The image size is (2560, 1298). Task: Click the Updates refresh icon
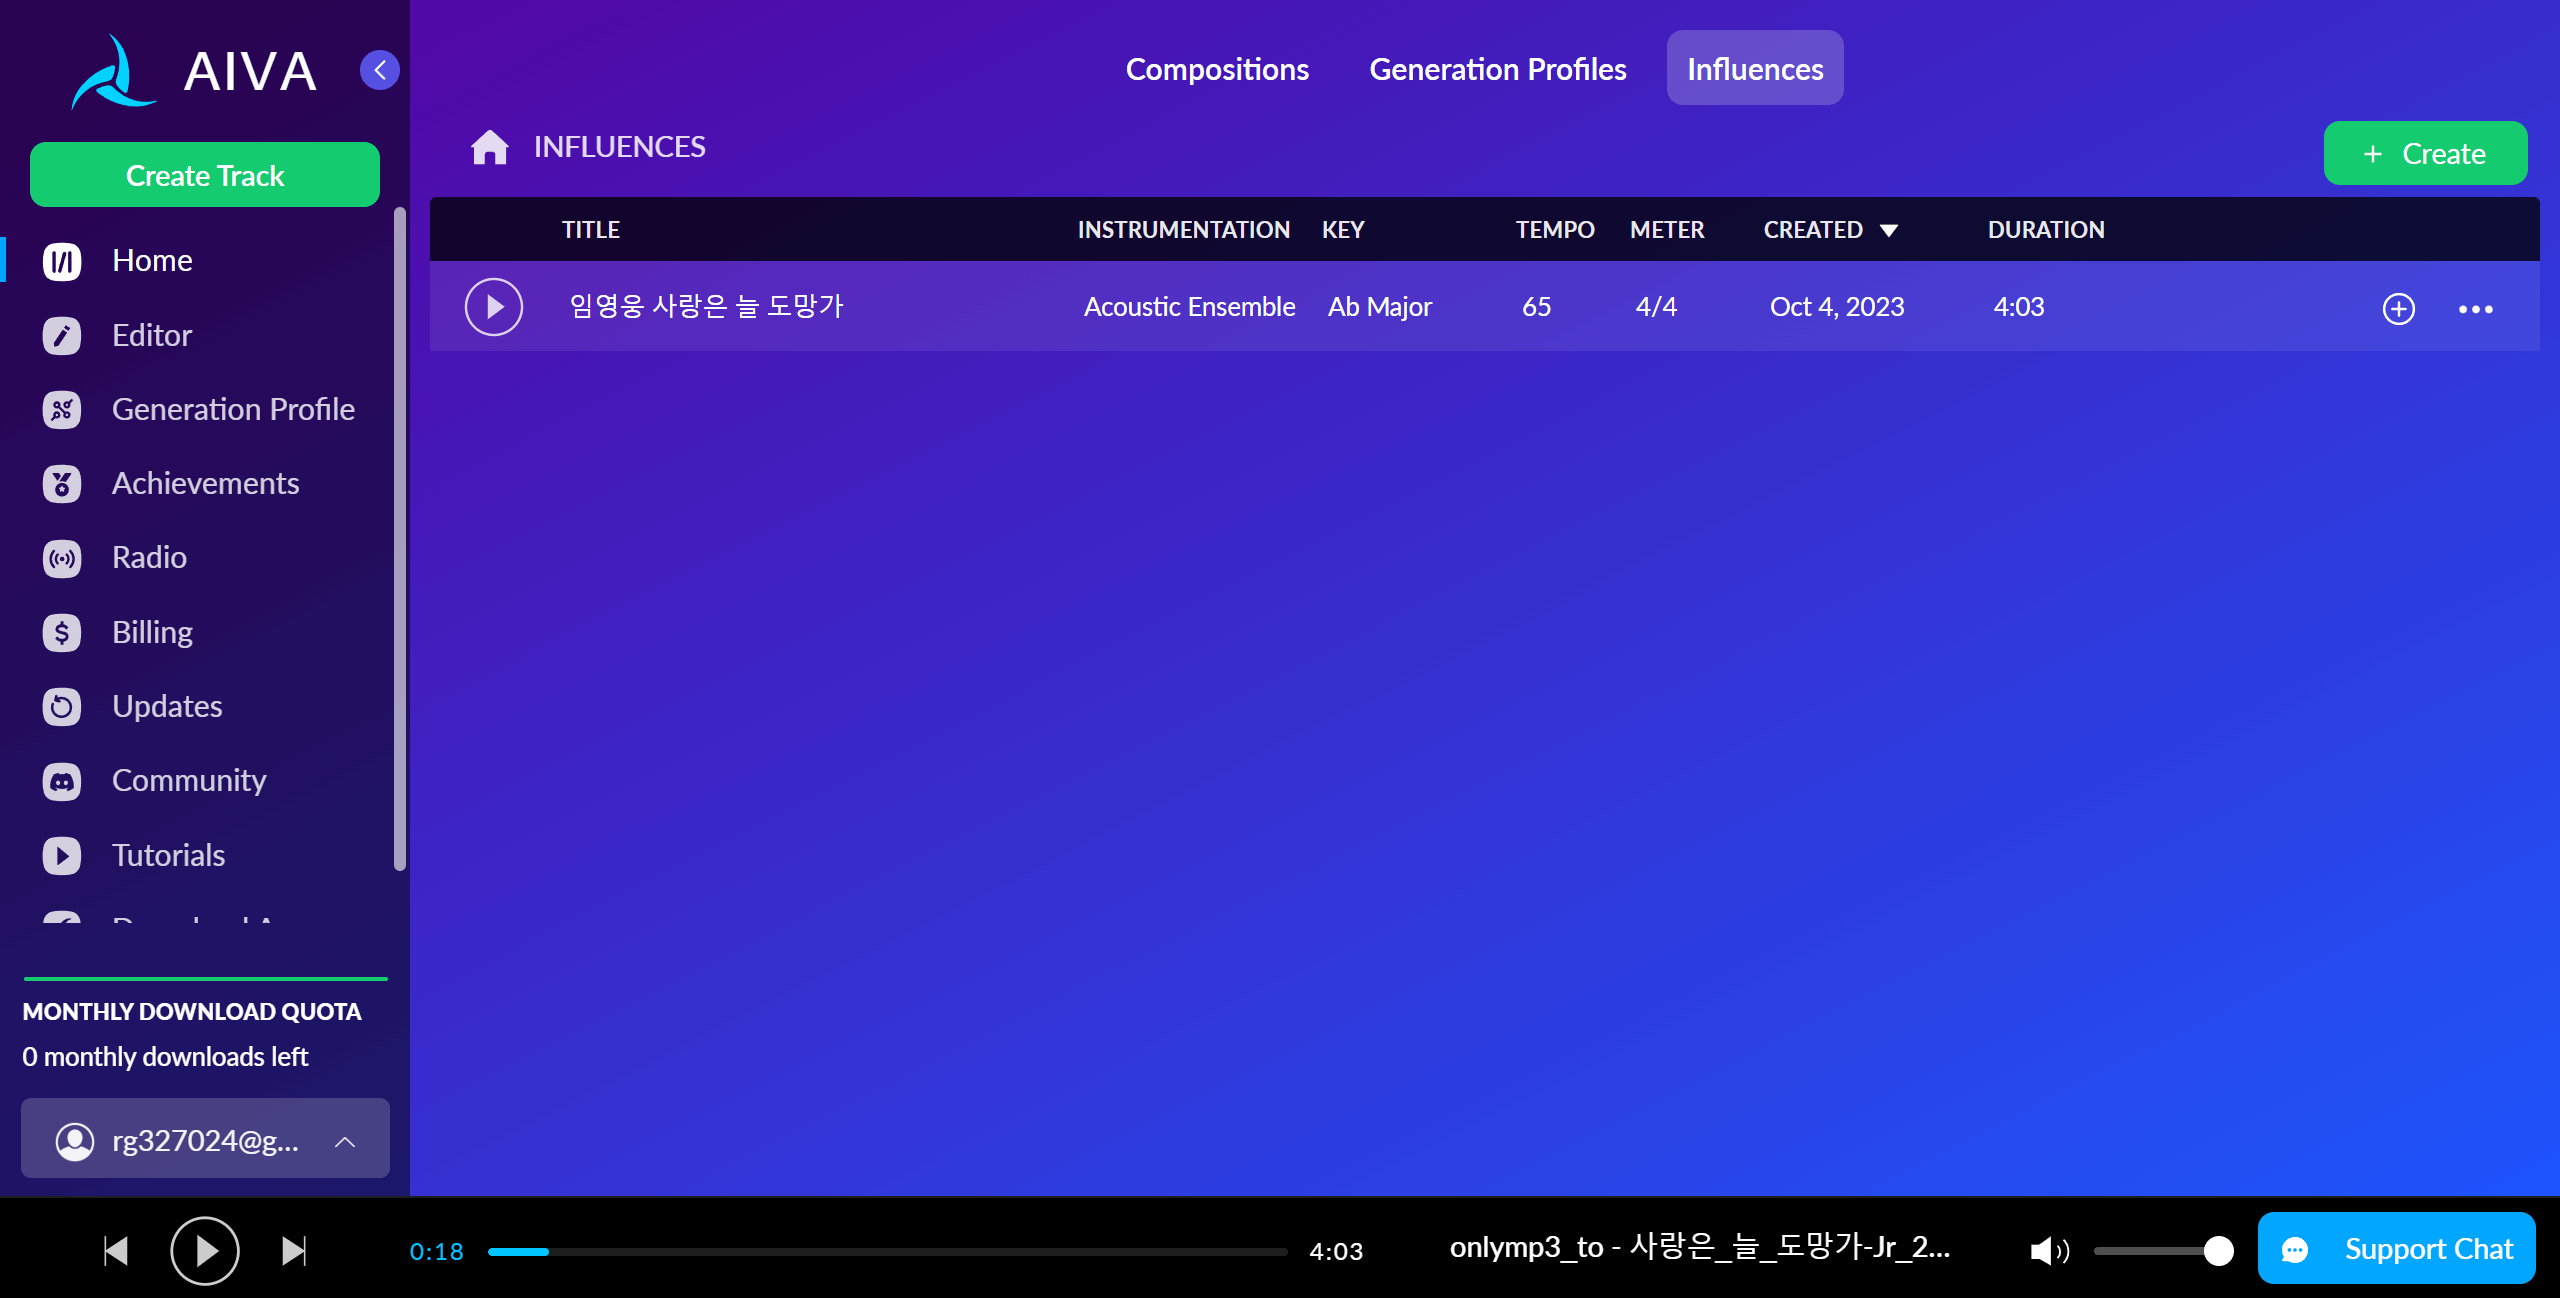tap(62, 707)
